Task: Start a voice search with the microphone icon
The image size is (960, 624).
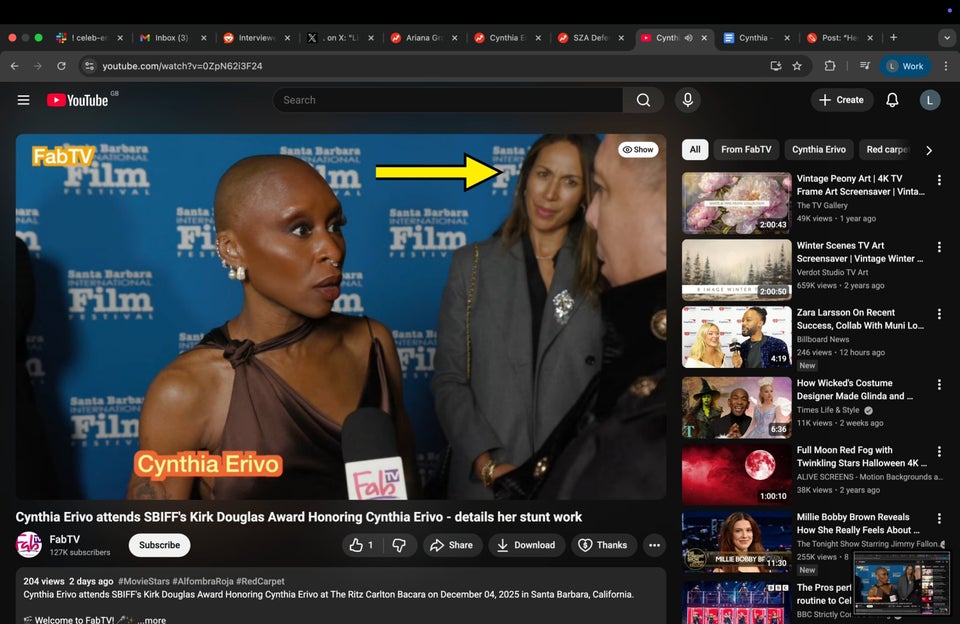Action: 687,100
